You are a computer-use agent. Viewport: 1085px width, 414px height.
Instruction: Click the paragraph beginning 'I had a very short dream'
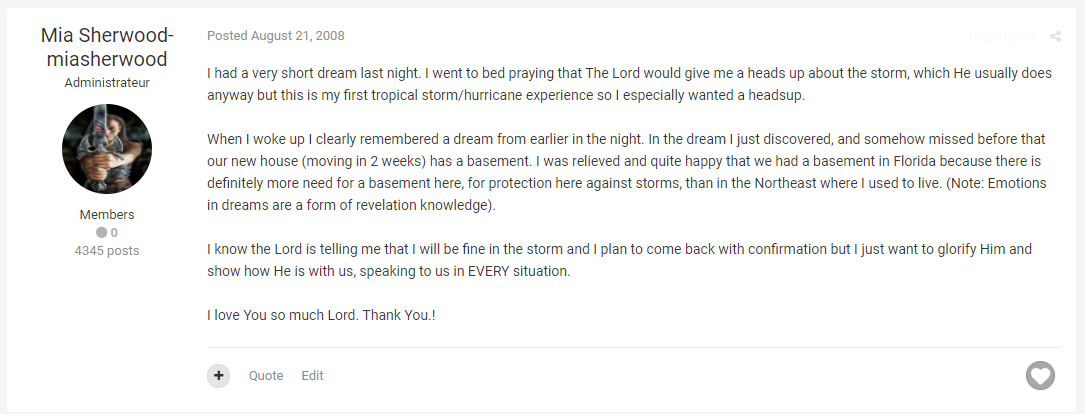pyautogui.click(x=629, y=84)
